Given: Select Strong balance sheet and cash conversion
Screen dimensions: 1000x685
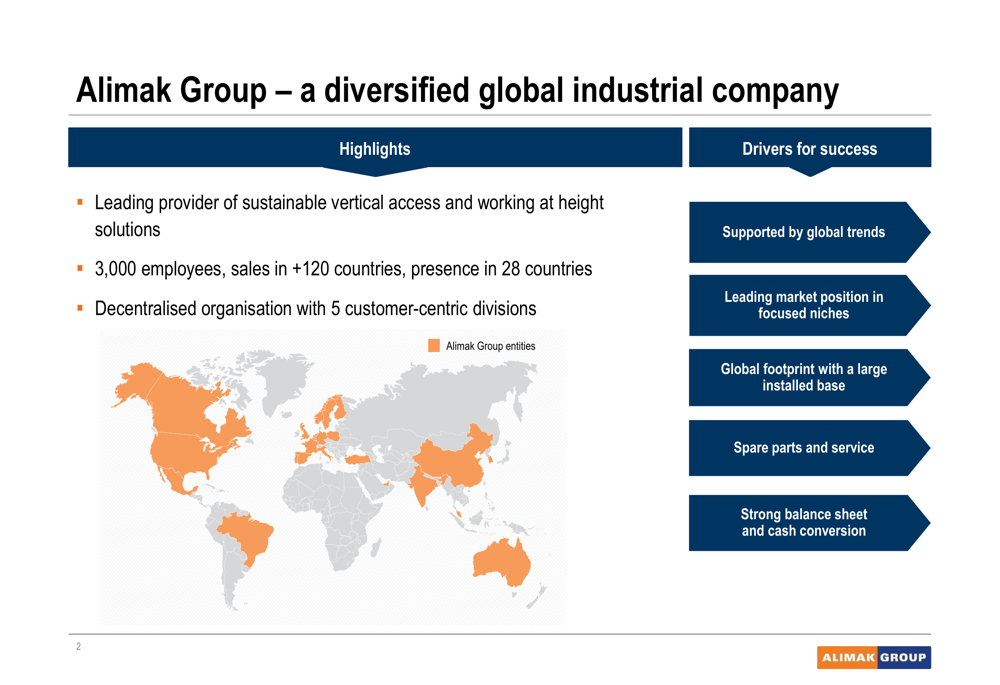Looking at the screenshot, I should [x=809, y=522].
